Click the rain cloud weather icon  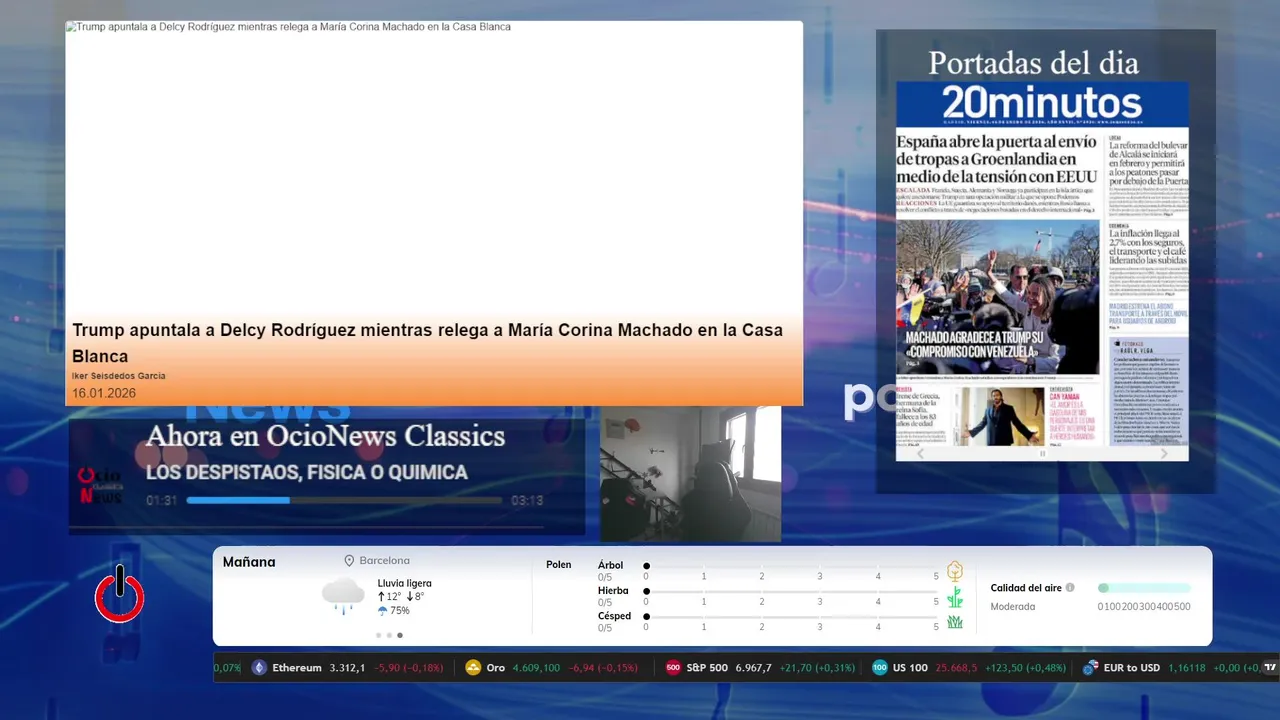pyautogui.click(x=343, y=595)
